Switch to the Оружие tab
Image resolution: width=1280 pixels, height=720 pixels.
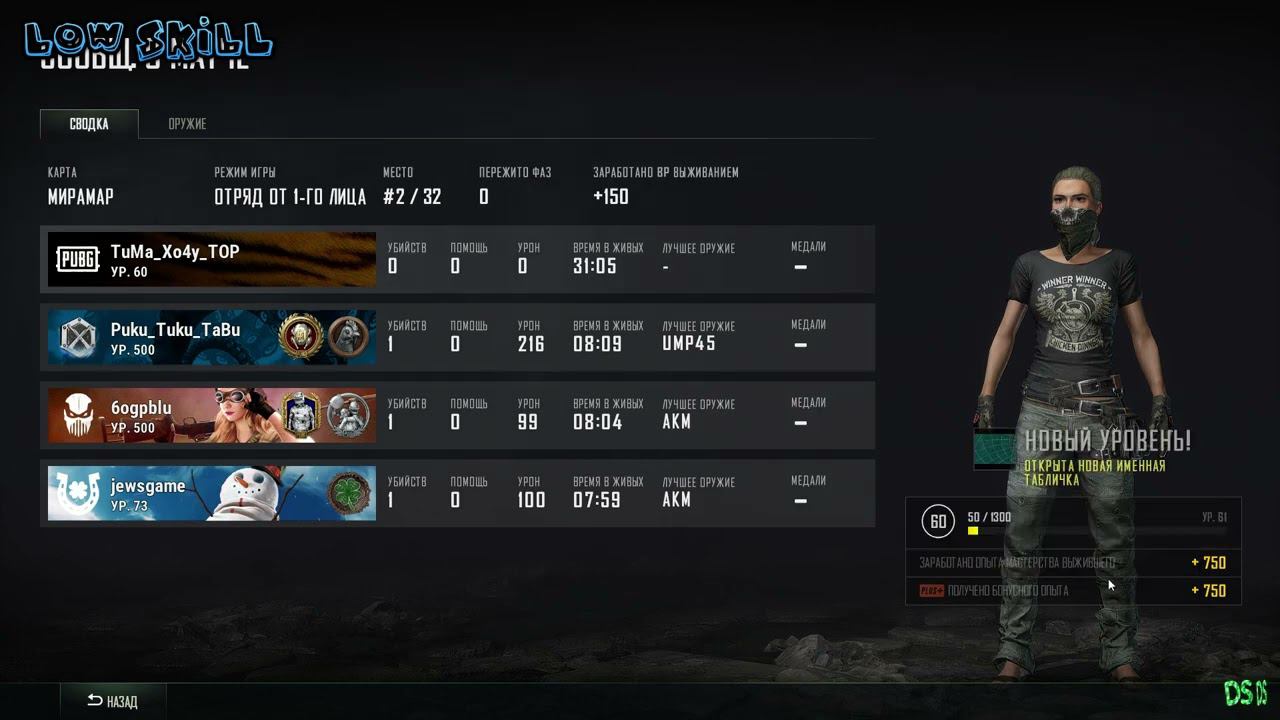[x=187, y=124]
